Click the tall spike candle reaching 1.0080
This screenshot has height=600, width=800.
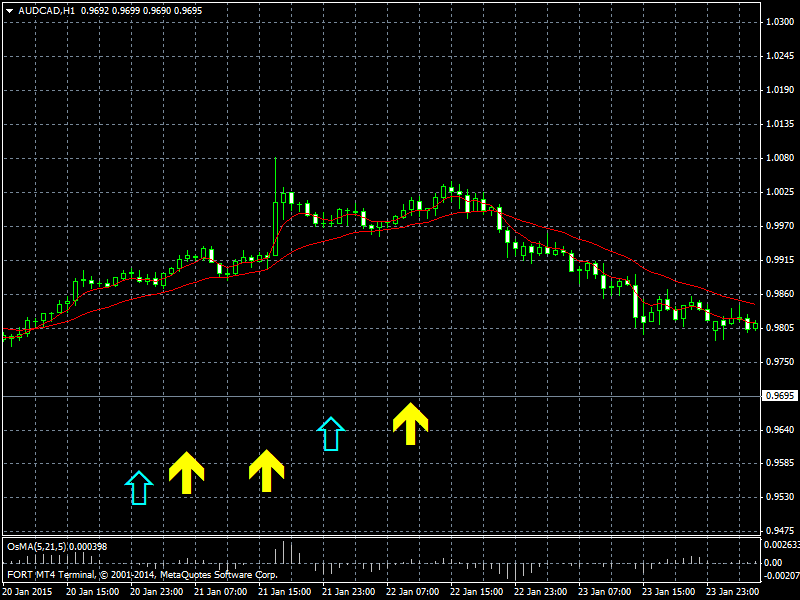(276, 207)
